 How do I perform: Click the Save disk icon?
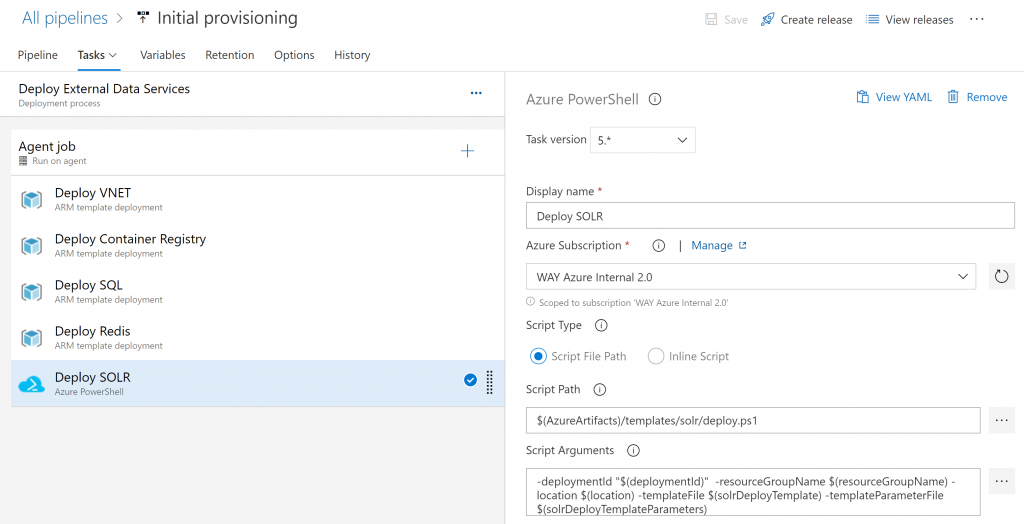[x=711, y=20]
